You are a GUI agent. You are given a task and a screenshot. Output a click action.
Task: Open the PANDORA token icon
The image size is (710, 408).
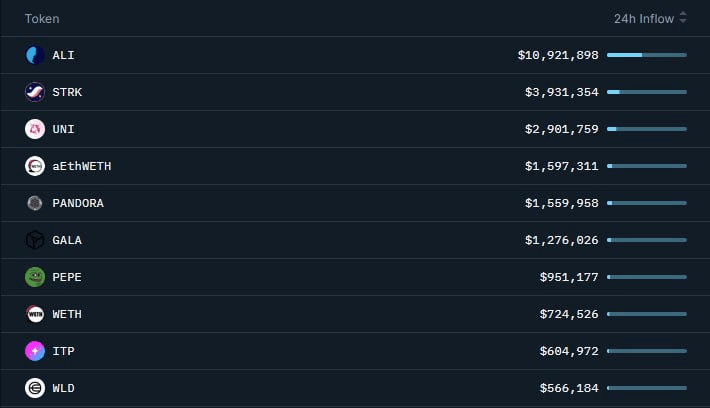tap(35, 203)
